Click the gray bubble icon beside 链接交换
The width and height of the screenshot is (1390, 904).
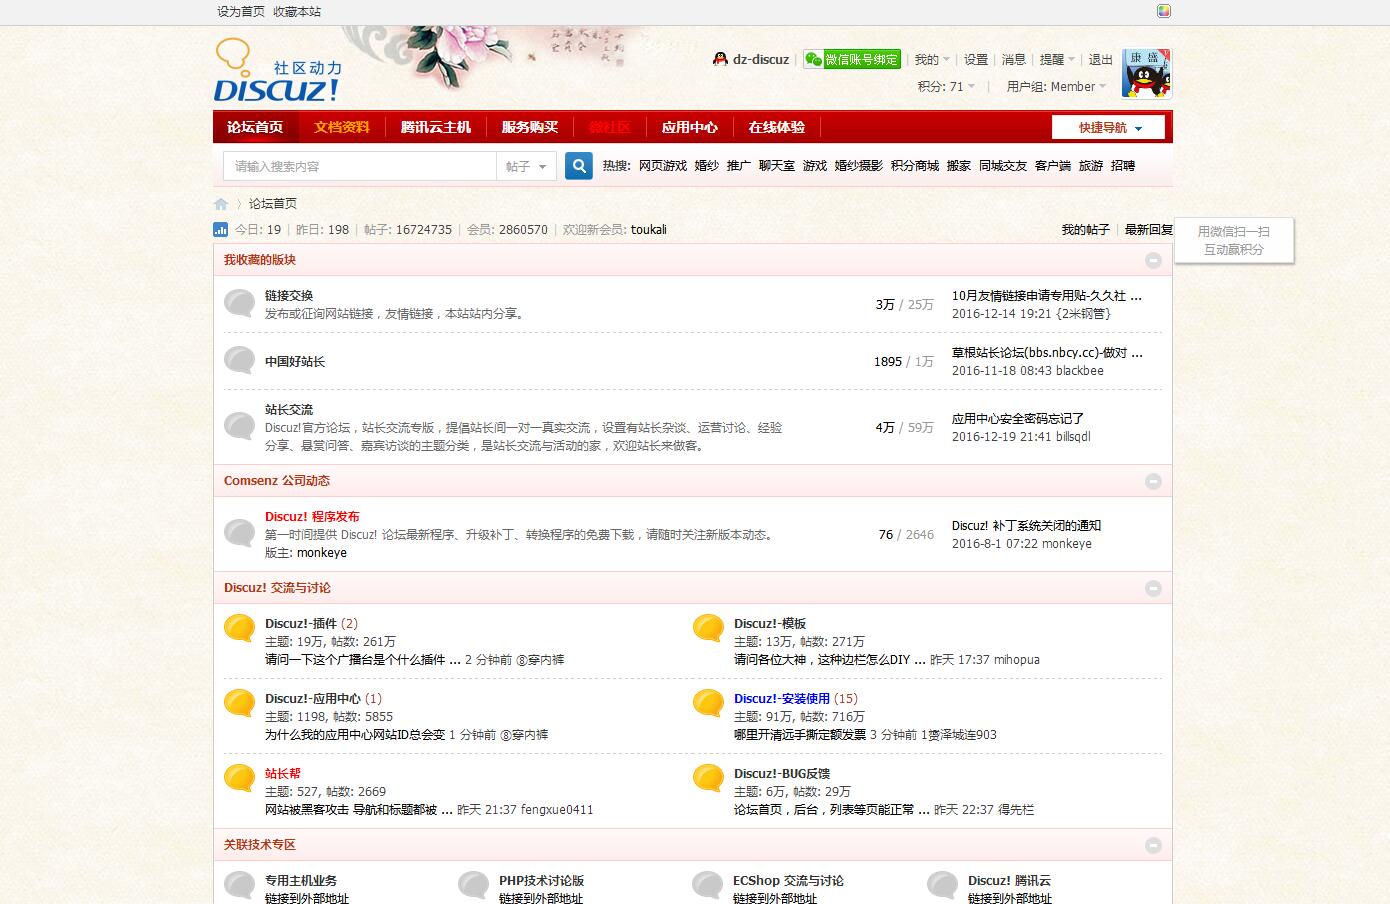(x=239, y=303)
